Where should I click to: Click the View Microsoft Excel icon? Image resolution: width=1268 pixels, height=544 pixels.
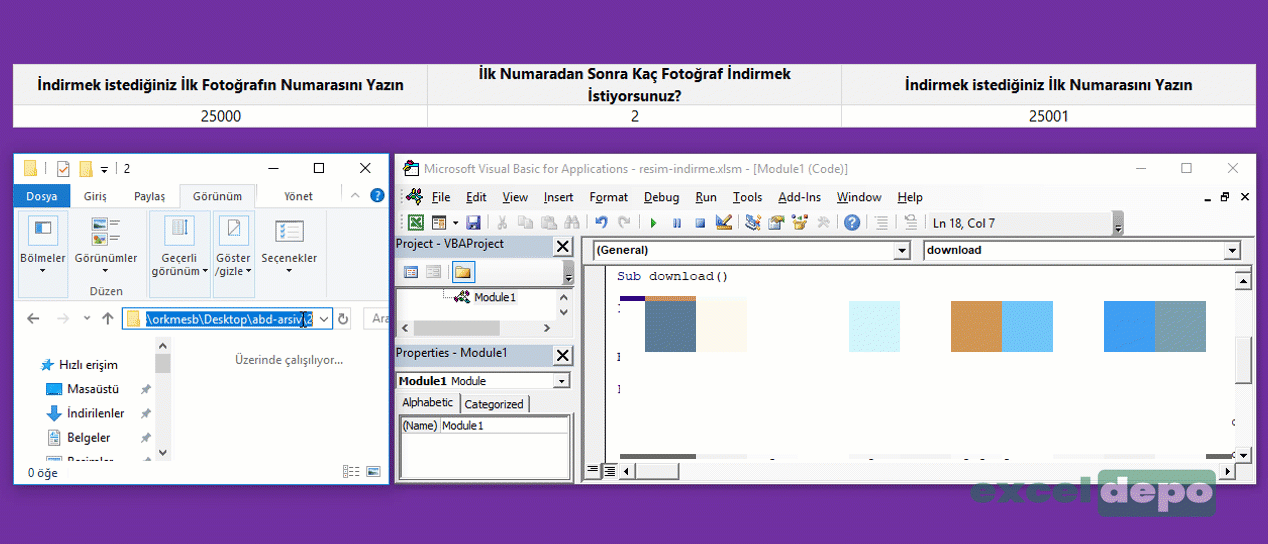pos(414,223)
